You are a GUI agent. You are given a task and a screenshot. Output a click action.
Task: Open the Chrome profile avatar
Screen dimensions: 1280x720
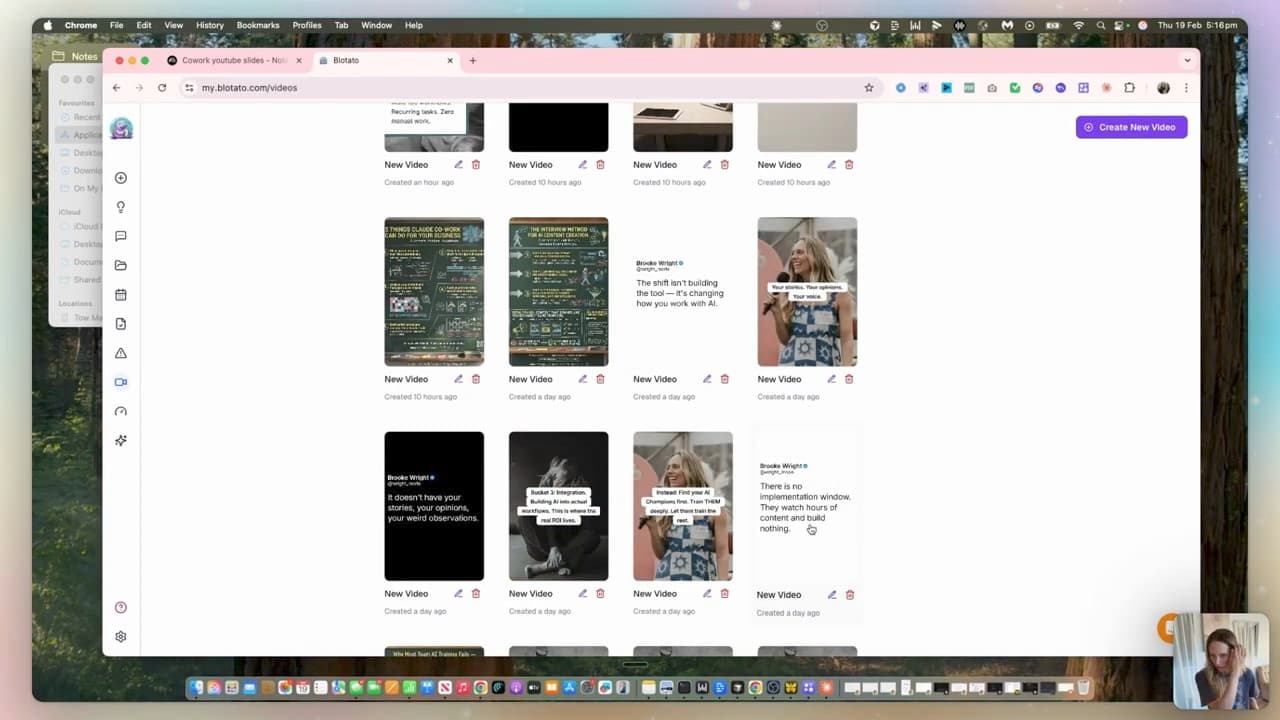[x=1163, y=88]
